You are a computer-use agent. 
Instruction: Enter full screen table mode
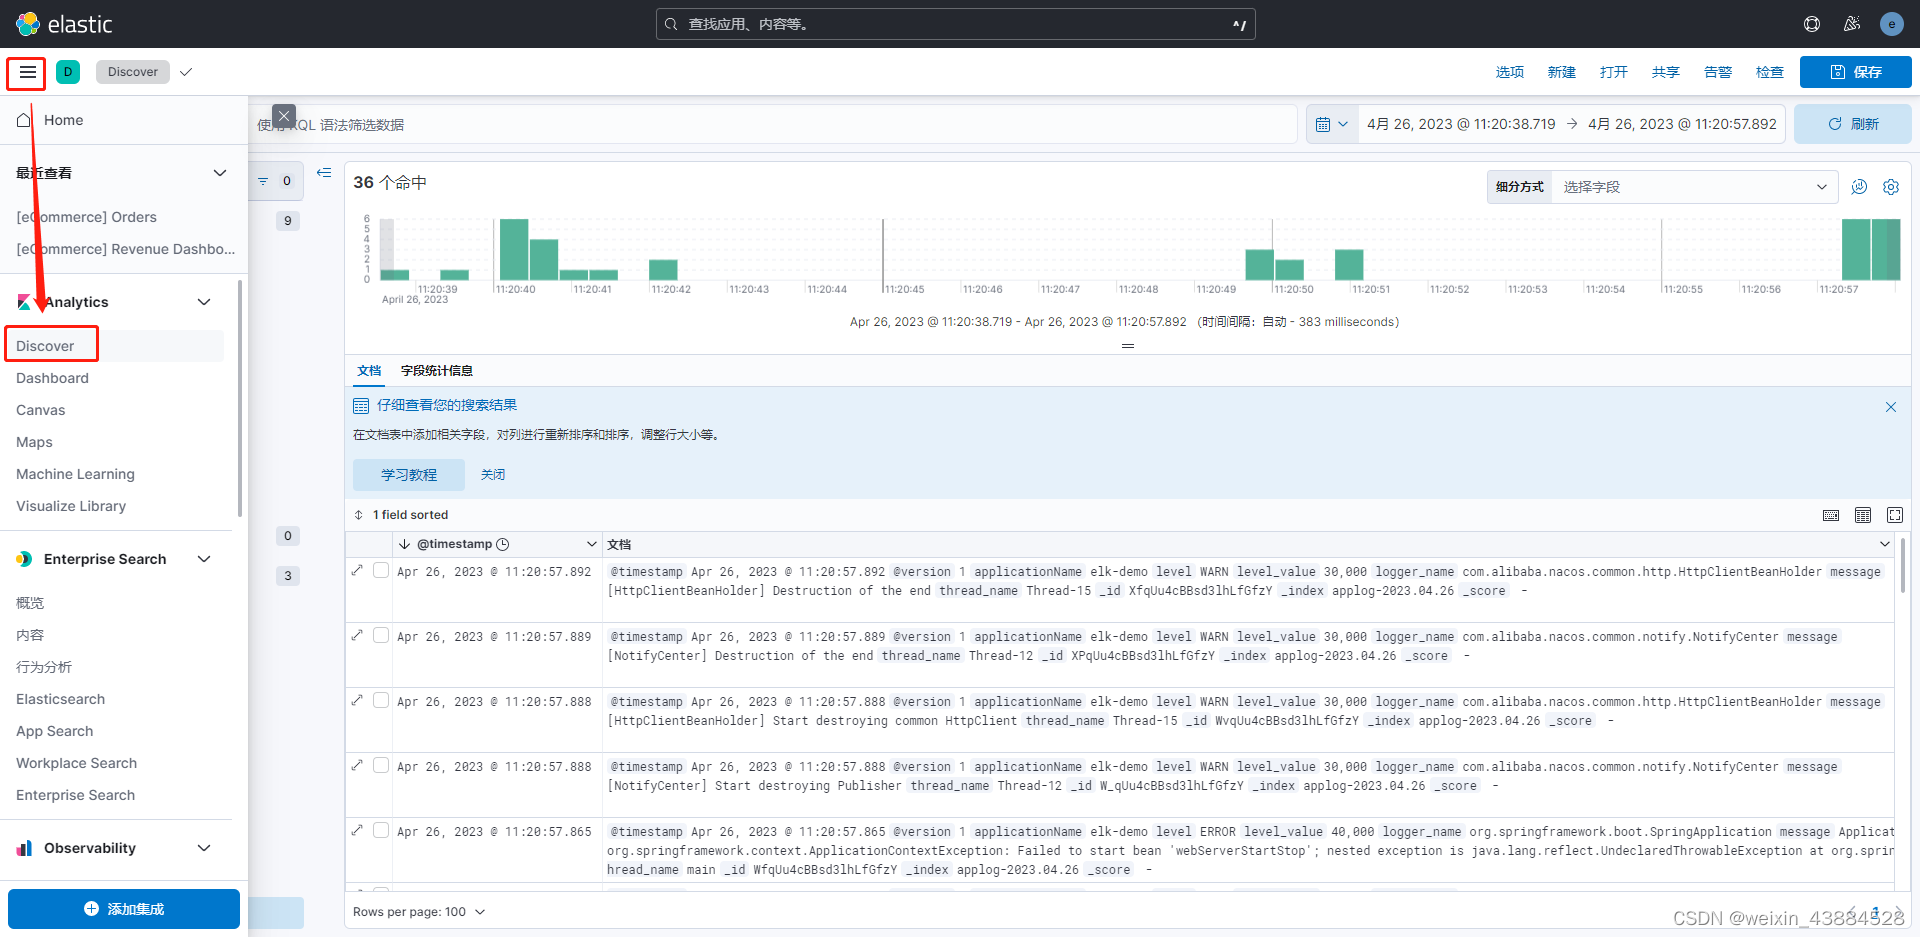[1895, 515]
